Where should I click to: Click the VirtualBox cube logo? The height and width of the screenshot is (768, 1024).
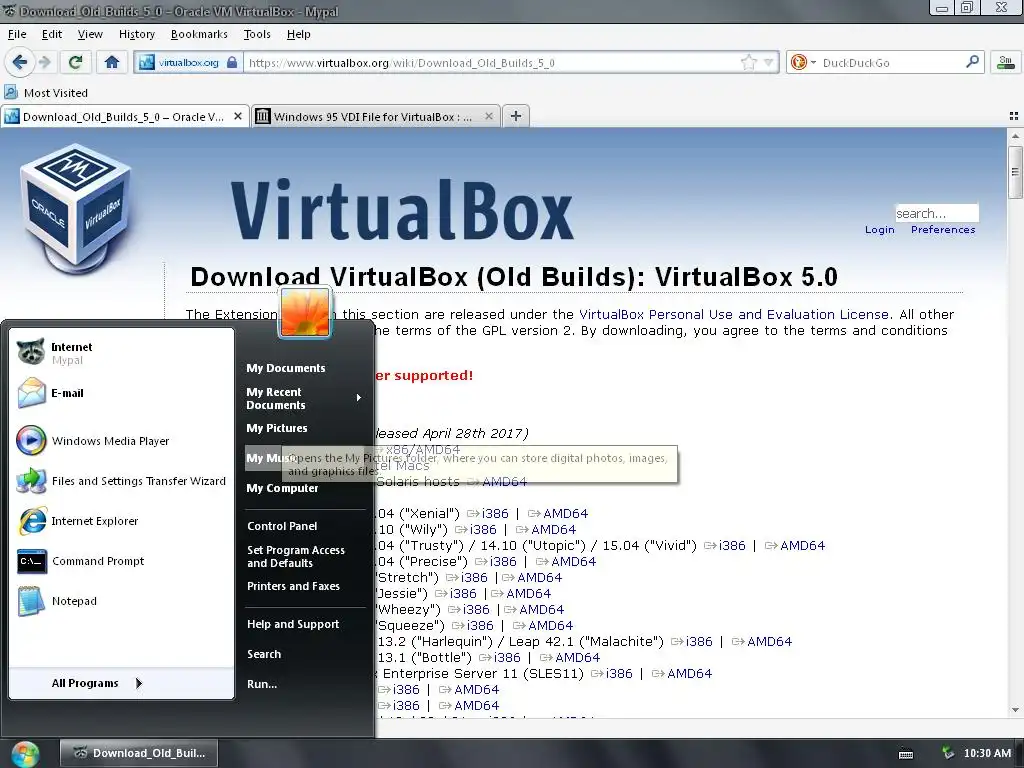tap(75, 209)
